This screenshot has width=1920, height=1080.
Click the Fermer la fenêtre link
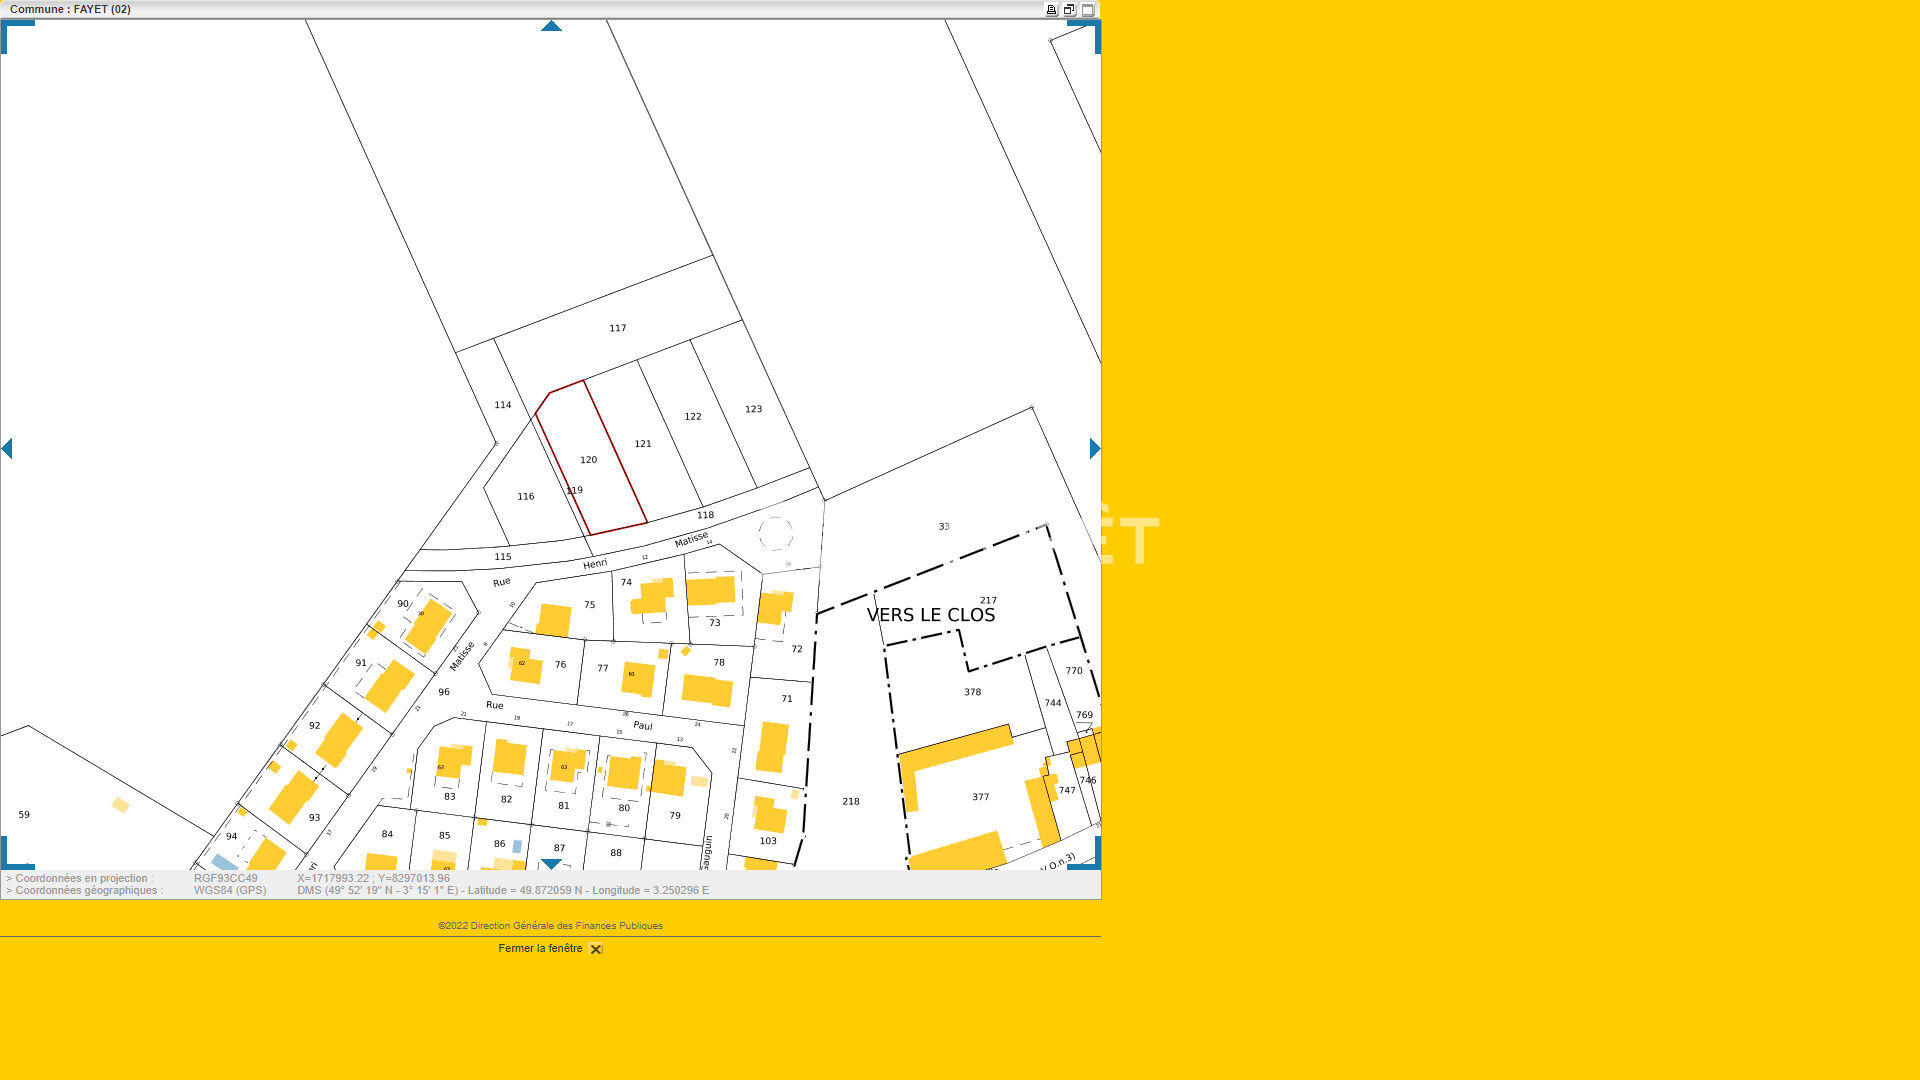(540, 948)
